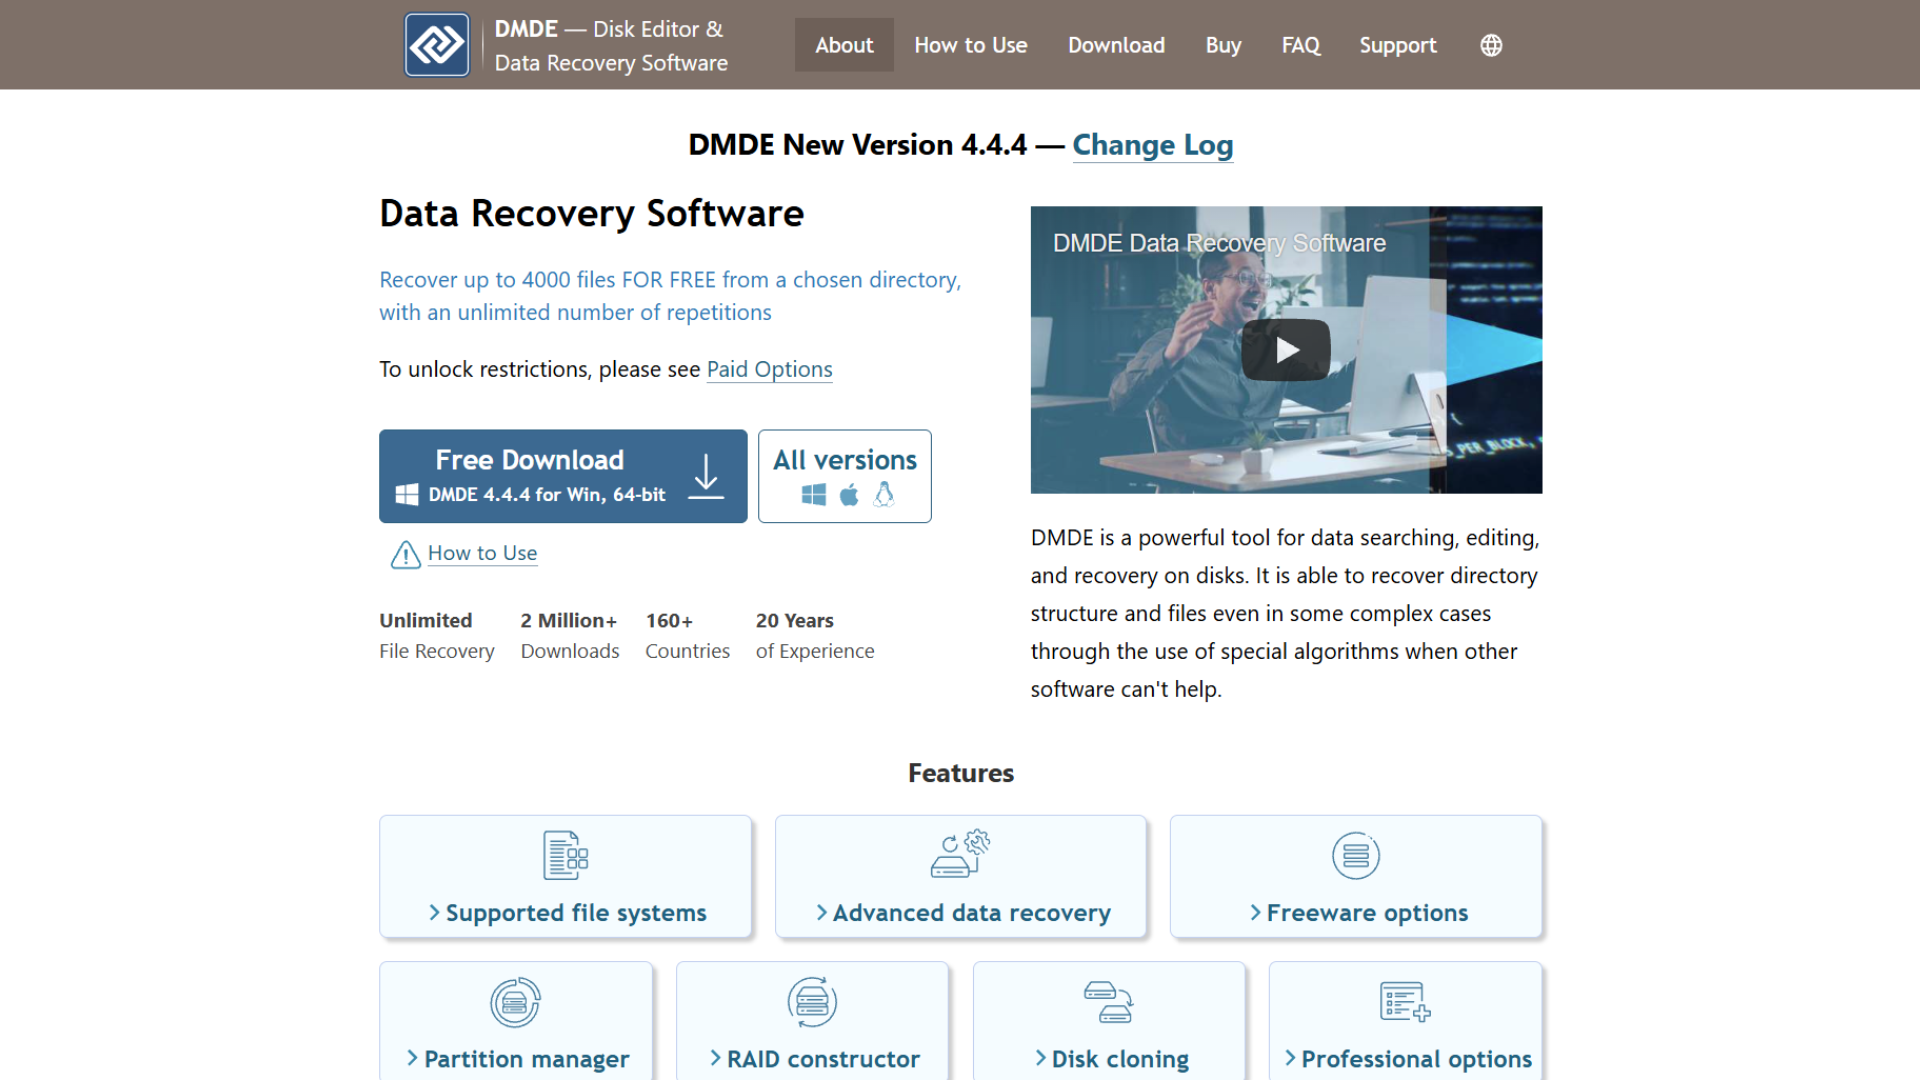The width and height of the screenshot is (1920, 1080).
Task: Click the video title DMDE Data Recovery Software
Action: pyautogui.click(x=1219, y=243)
